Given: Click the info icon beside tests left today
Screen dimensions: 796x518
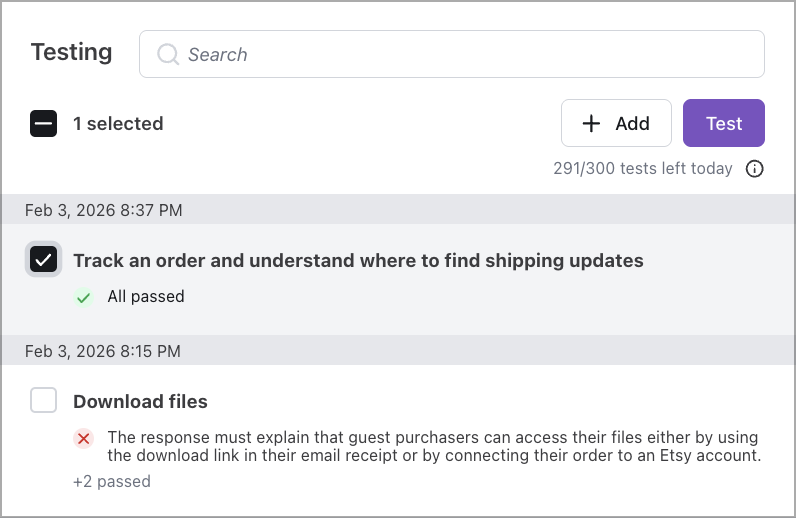Looking at the screenshot, I should 755,169.
